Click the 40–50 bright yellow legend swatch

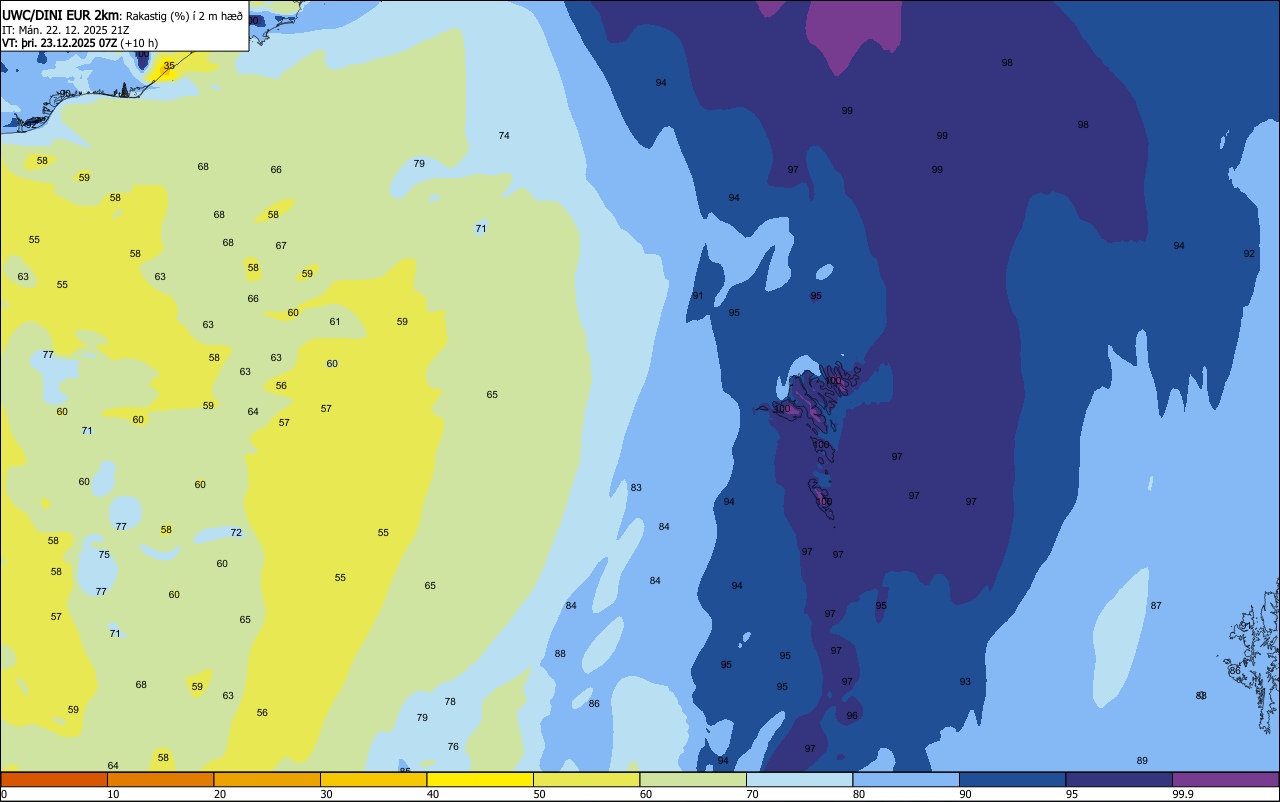(x=480, y=779)
